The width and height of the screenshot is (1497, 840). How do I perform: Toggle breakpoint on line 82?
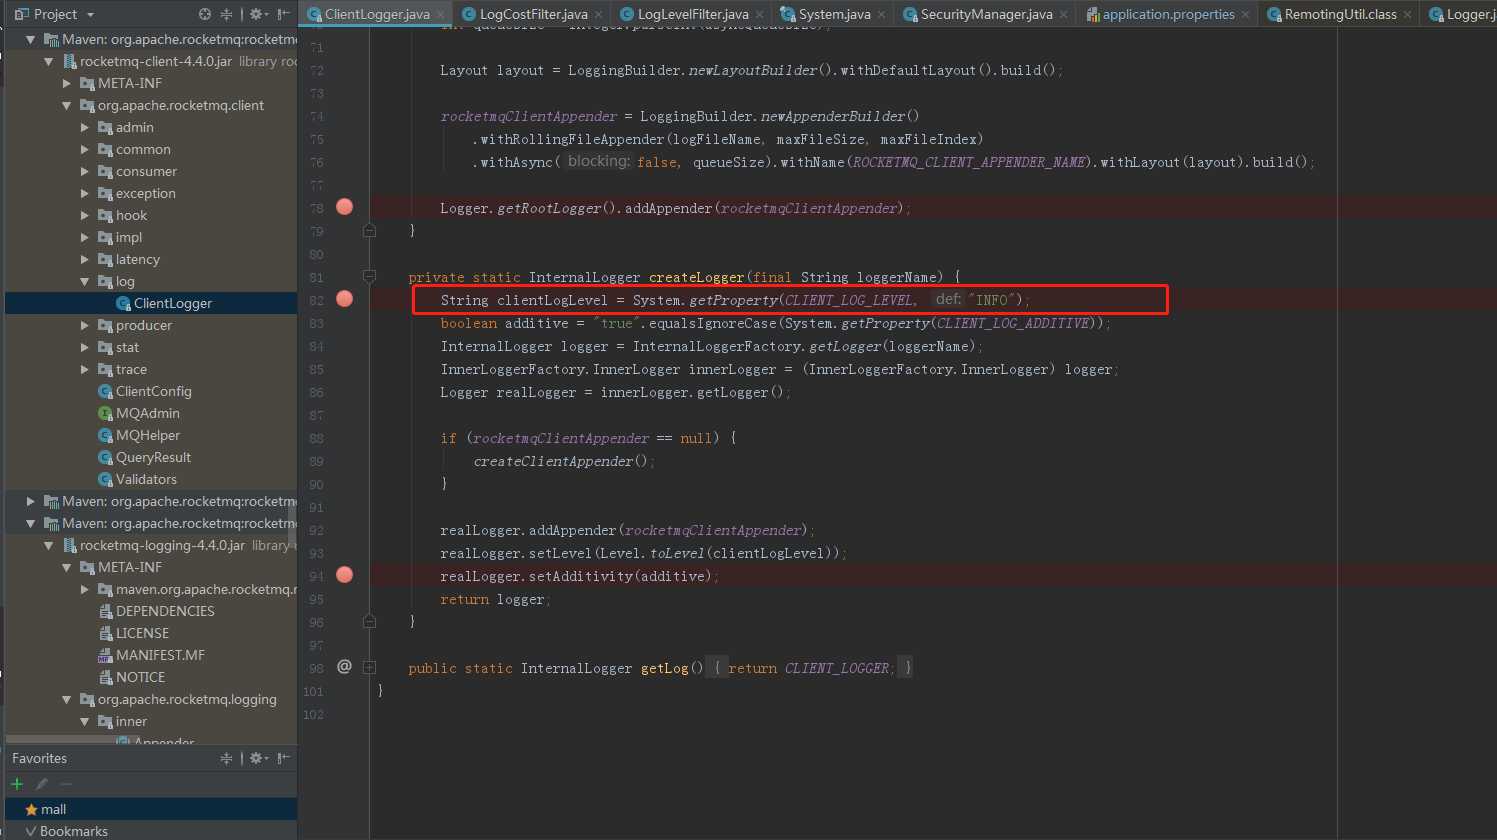[345, 299]
